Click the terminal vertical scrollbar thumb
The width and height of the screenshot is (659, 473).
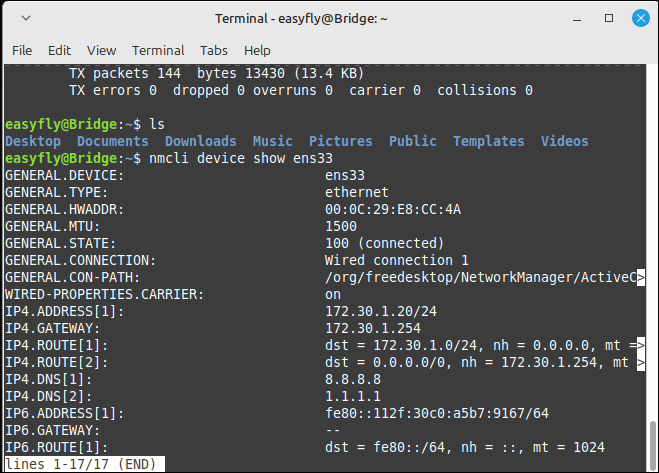(x=652, y=444)
